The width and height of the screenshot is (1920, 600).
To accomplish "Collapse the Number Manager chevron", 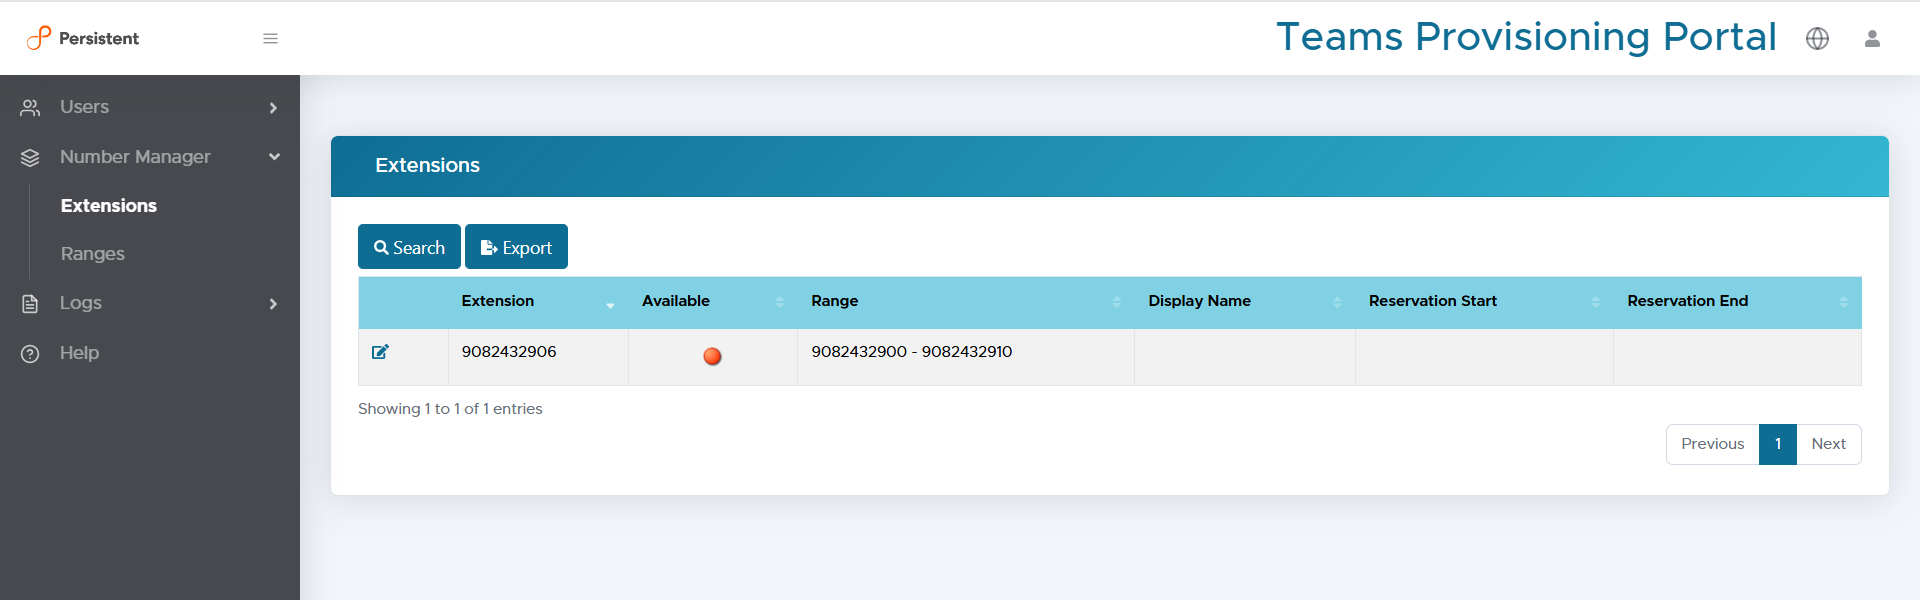I will coord(274,157).
